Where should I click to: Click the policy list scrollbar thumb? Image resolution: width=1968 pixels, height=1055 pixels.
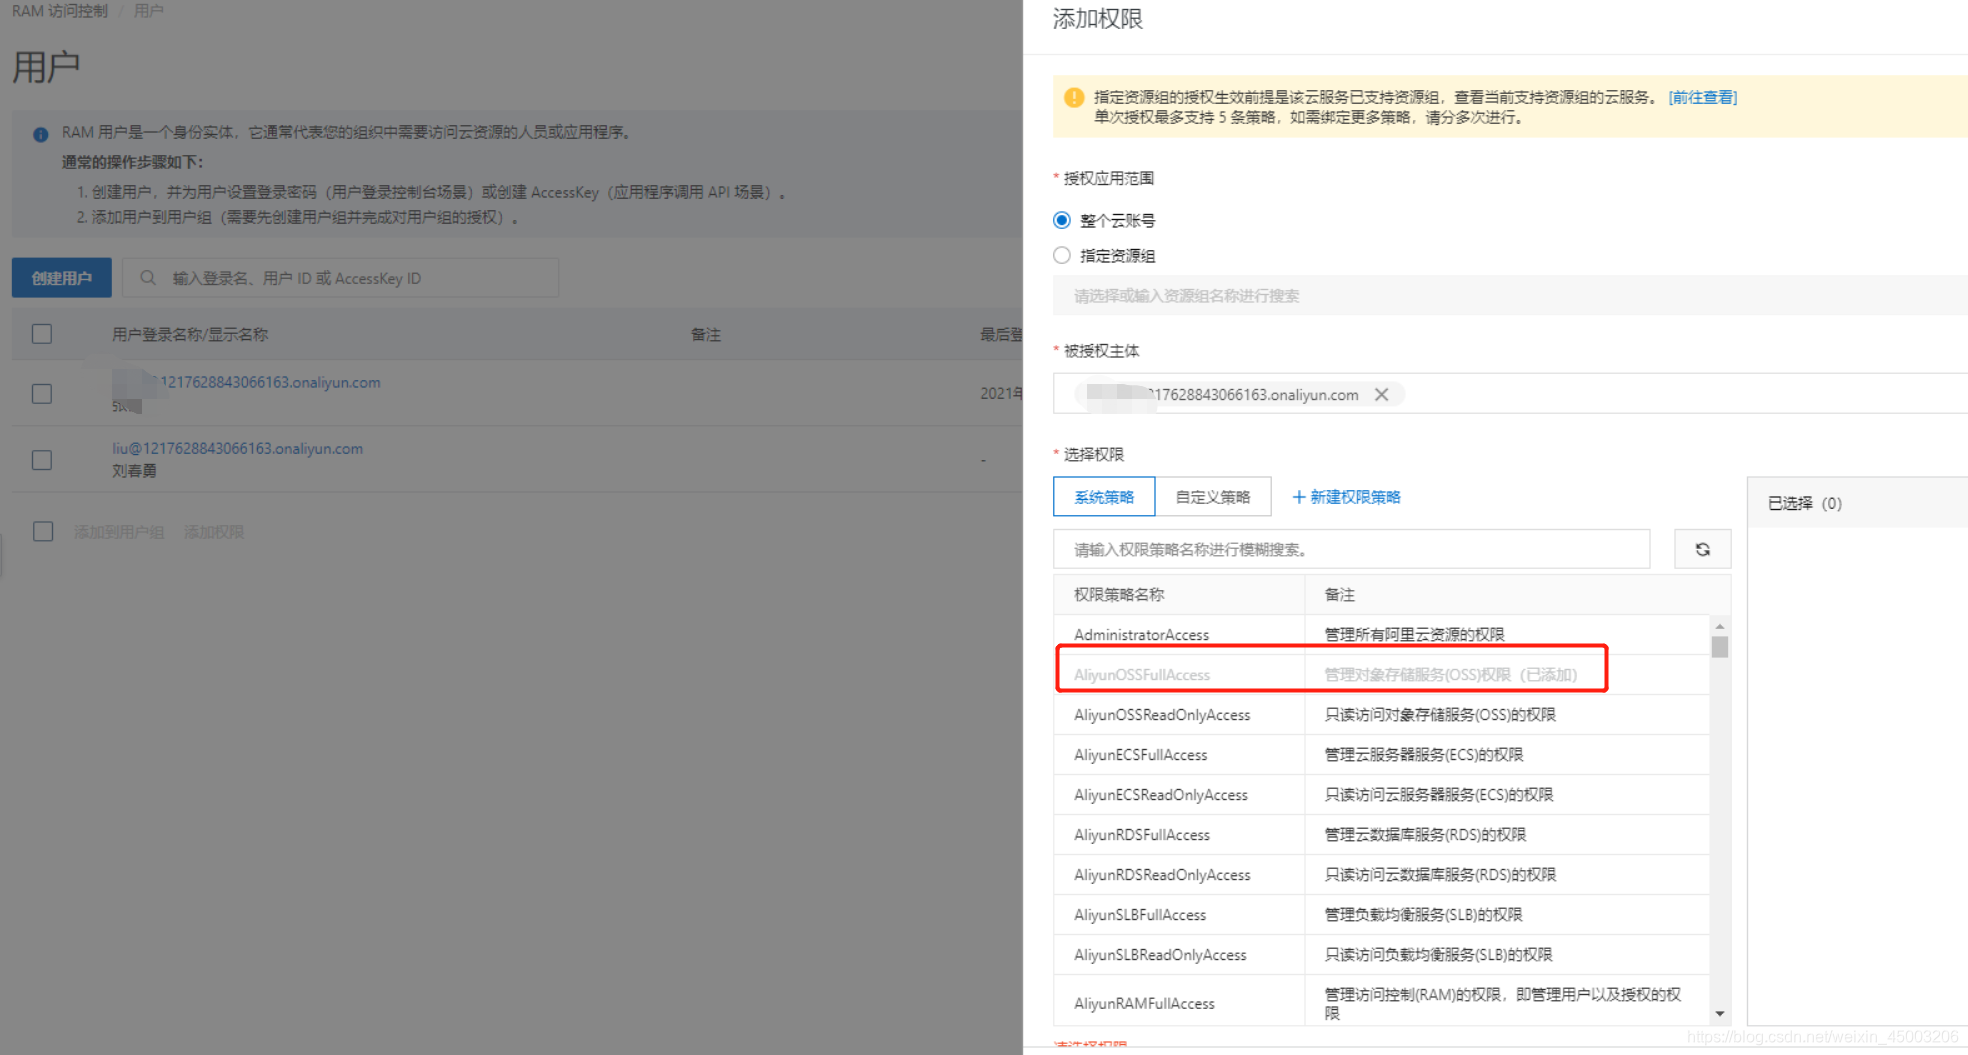coord(1720,645)
